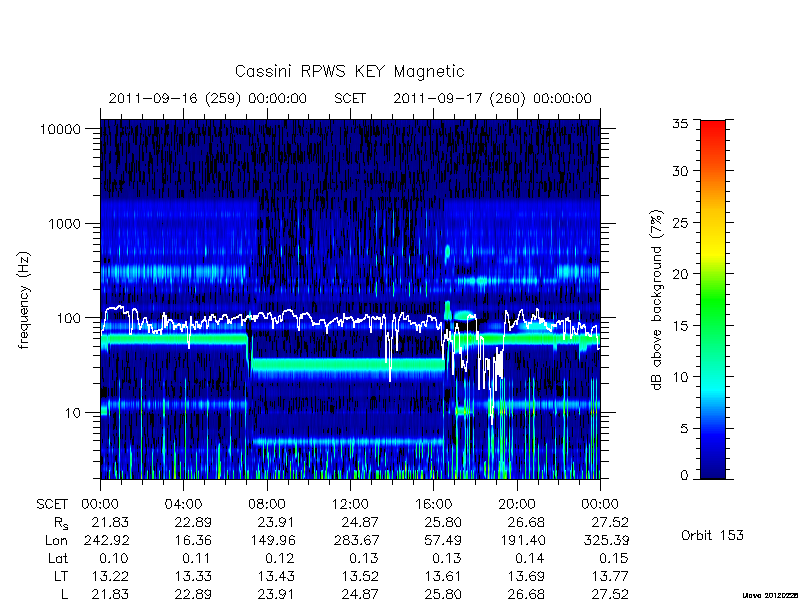Click the 'SCET' row label below the plot

[52, 505]
